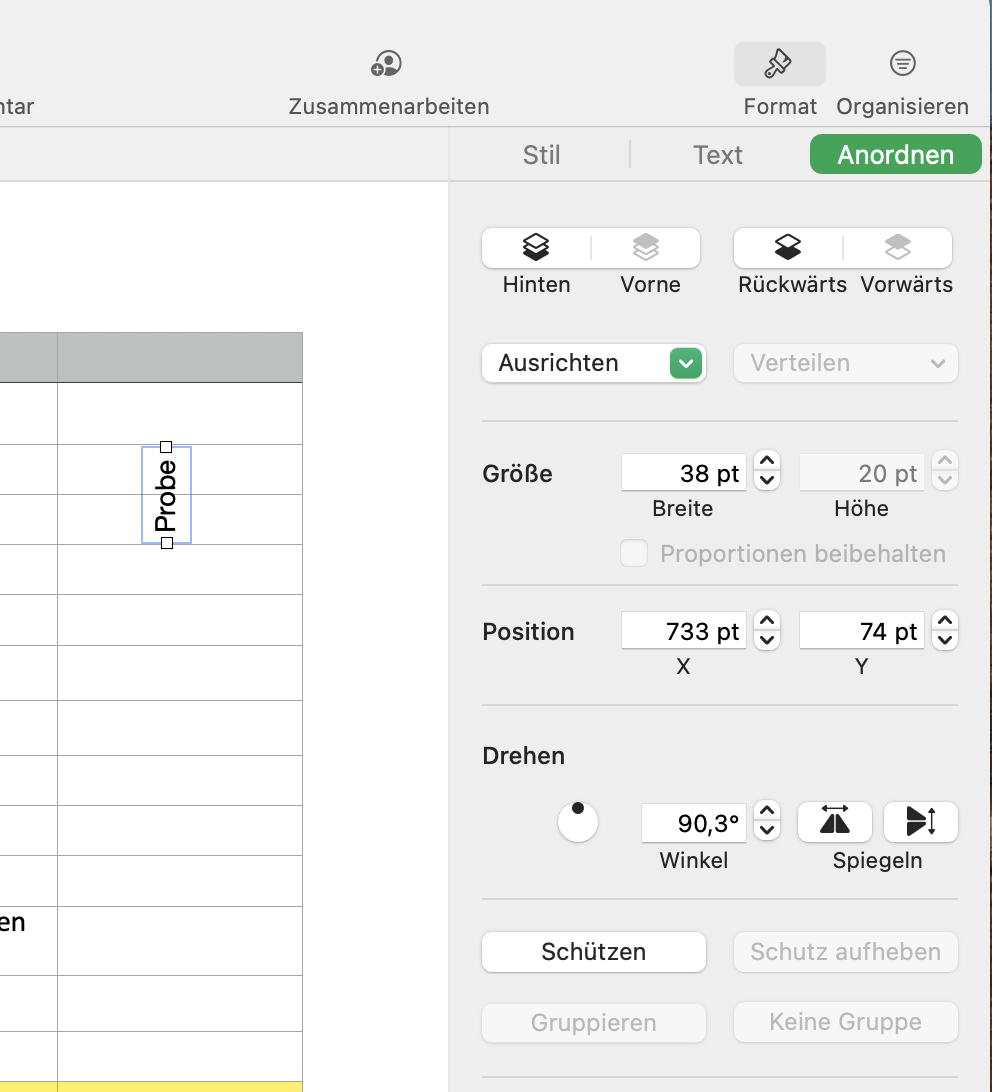Increase X position with stepper up

click(x=767, y=621)
